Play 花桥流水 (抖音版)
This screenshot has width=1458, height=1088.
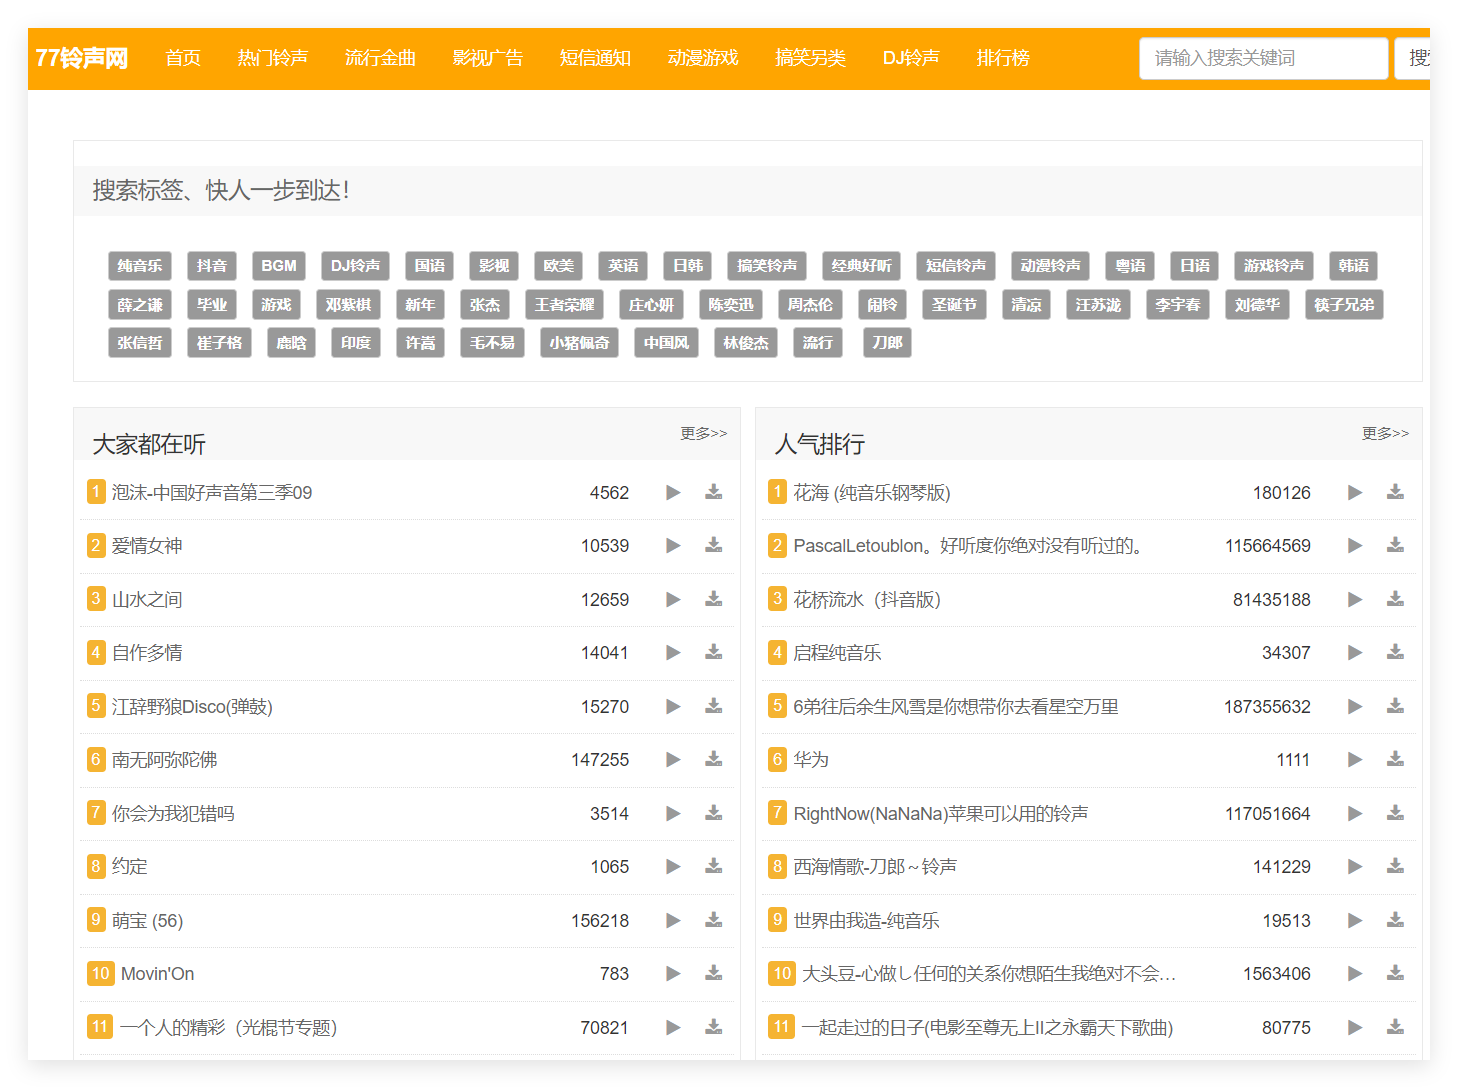(x=1355, y=599)
